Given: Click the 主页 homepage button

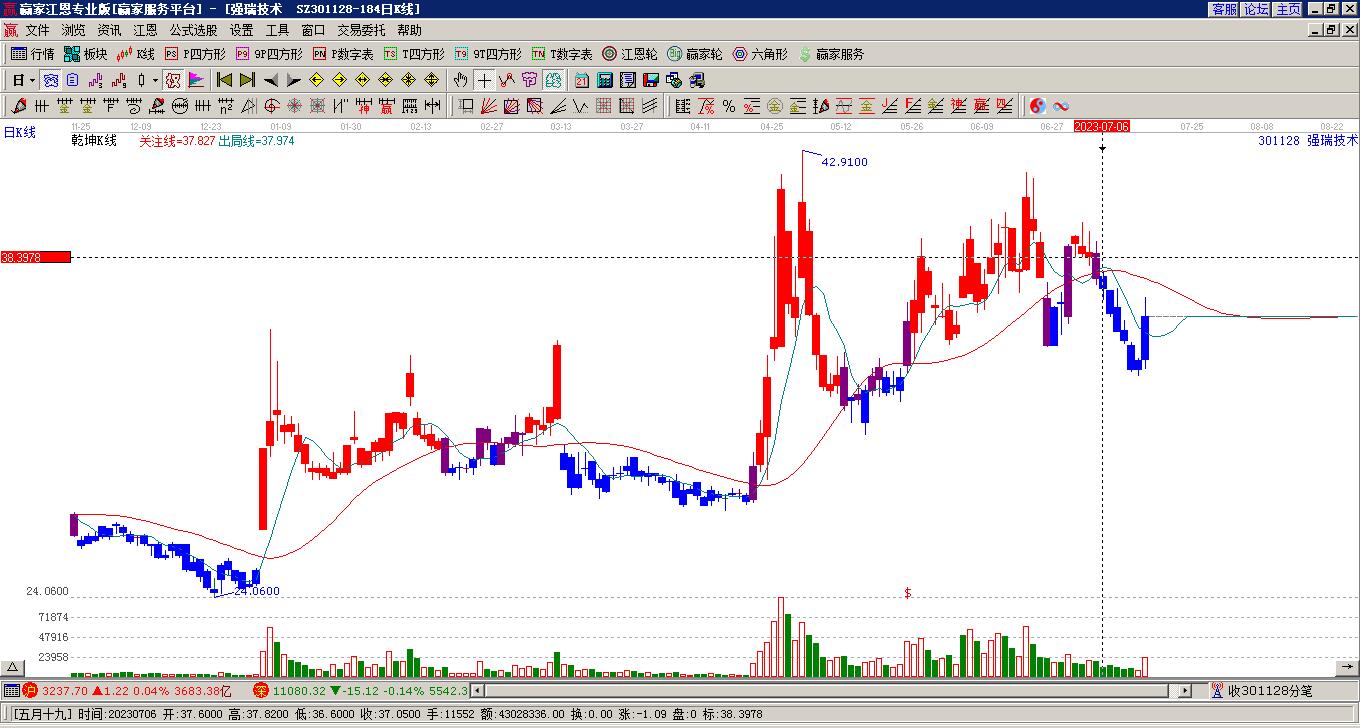Looking at the screenshot, I should 1288,8.
